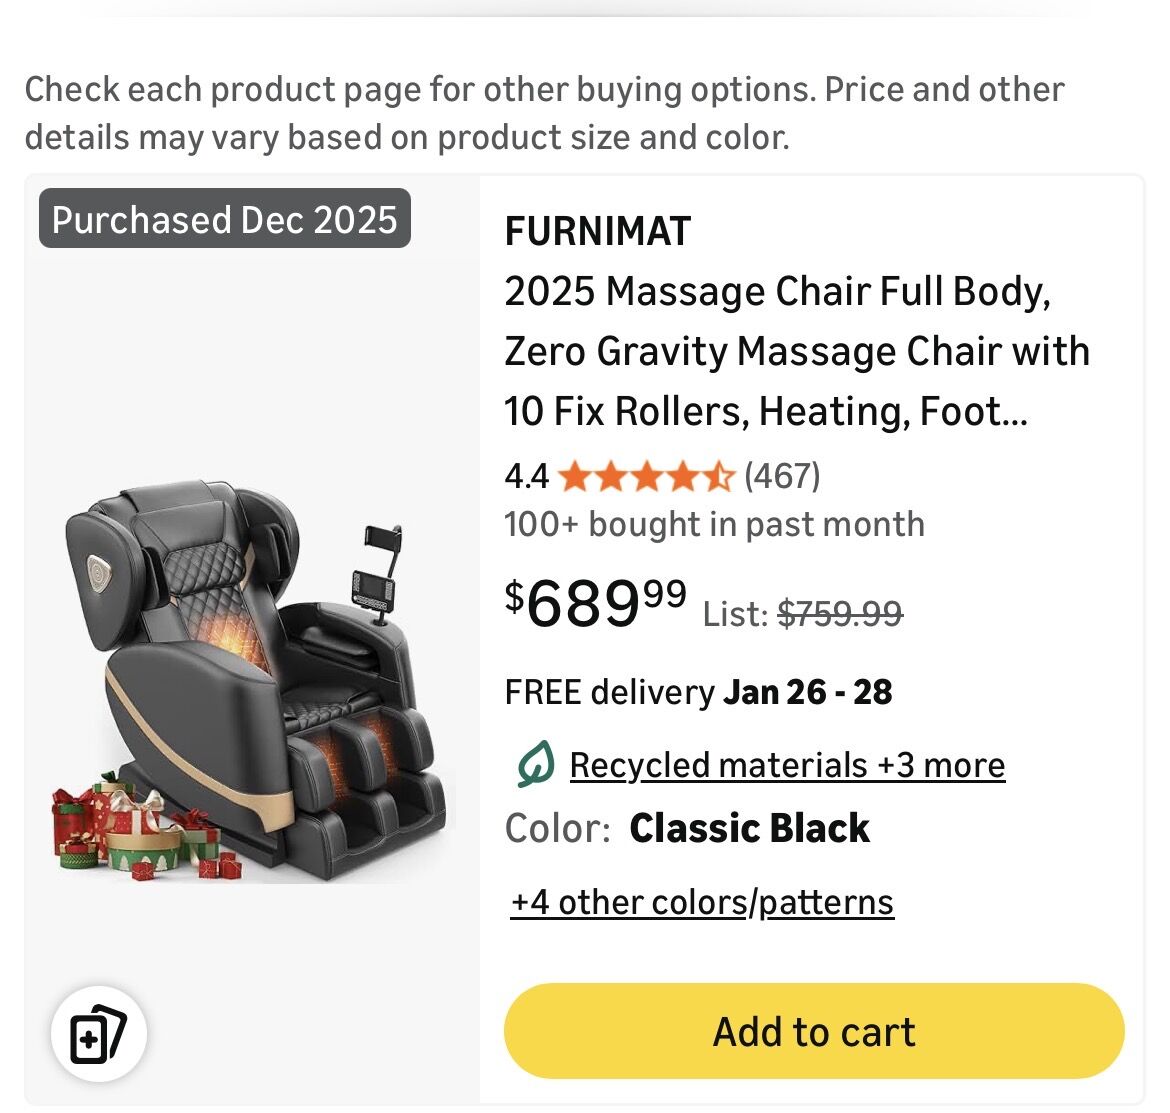Viewport: 1170px width, 1113px height.
Task: Open the (467) reviews count
Action: pos(782,475)
